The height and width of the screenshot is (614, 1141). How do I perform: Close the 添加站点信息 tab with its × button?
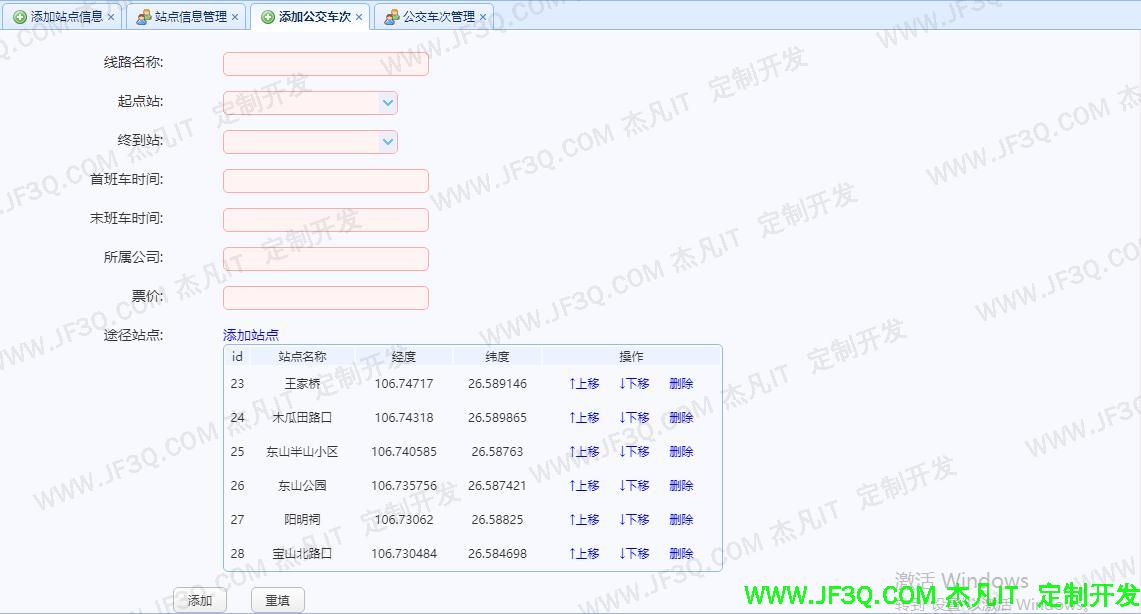[x=112, y=16]
